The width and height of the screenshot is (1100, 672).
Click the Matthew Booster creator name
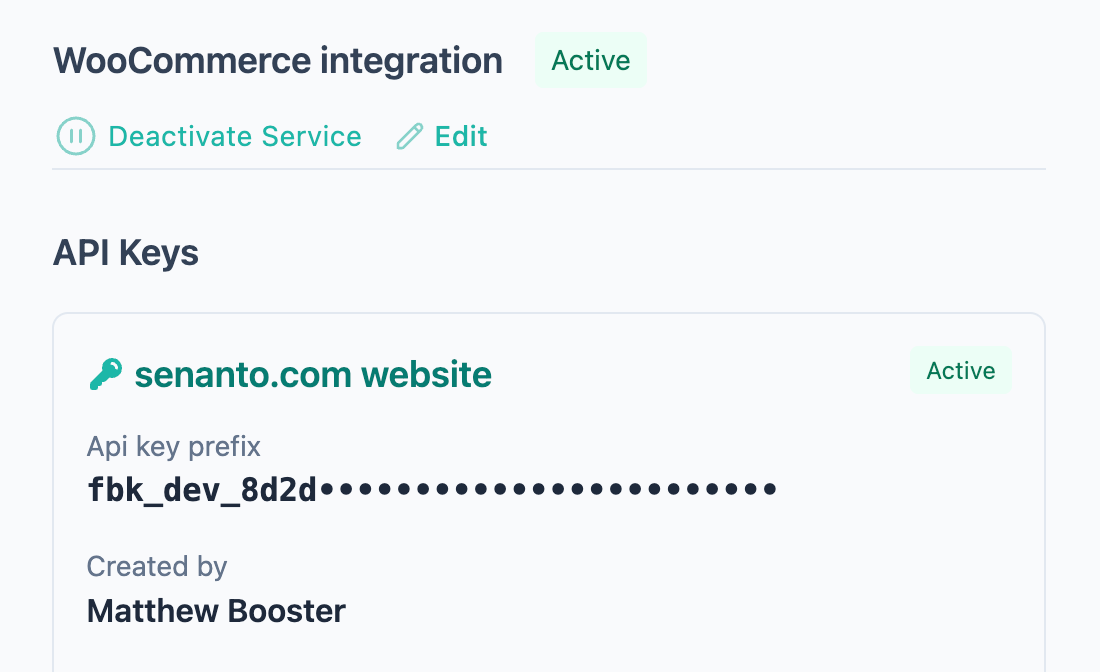click(x=216, y=611)
